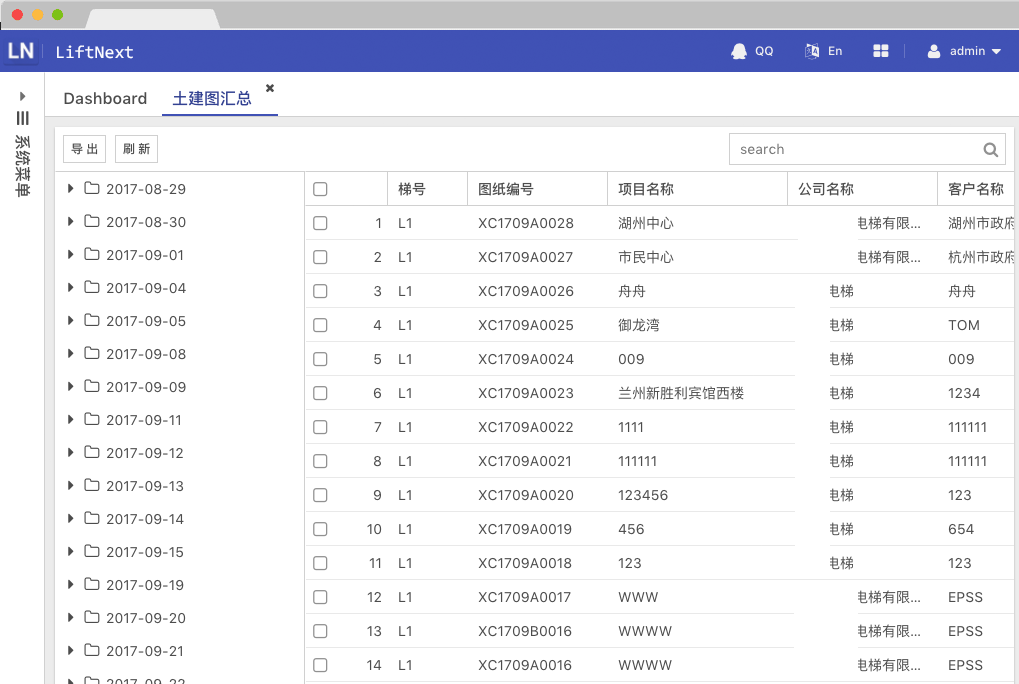Click the 2017-09-09 folder icon

pos(92,386)
